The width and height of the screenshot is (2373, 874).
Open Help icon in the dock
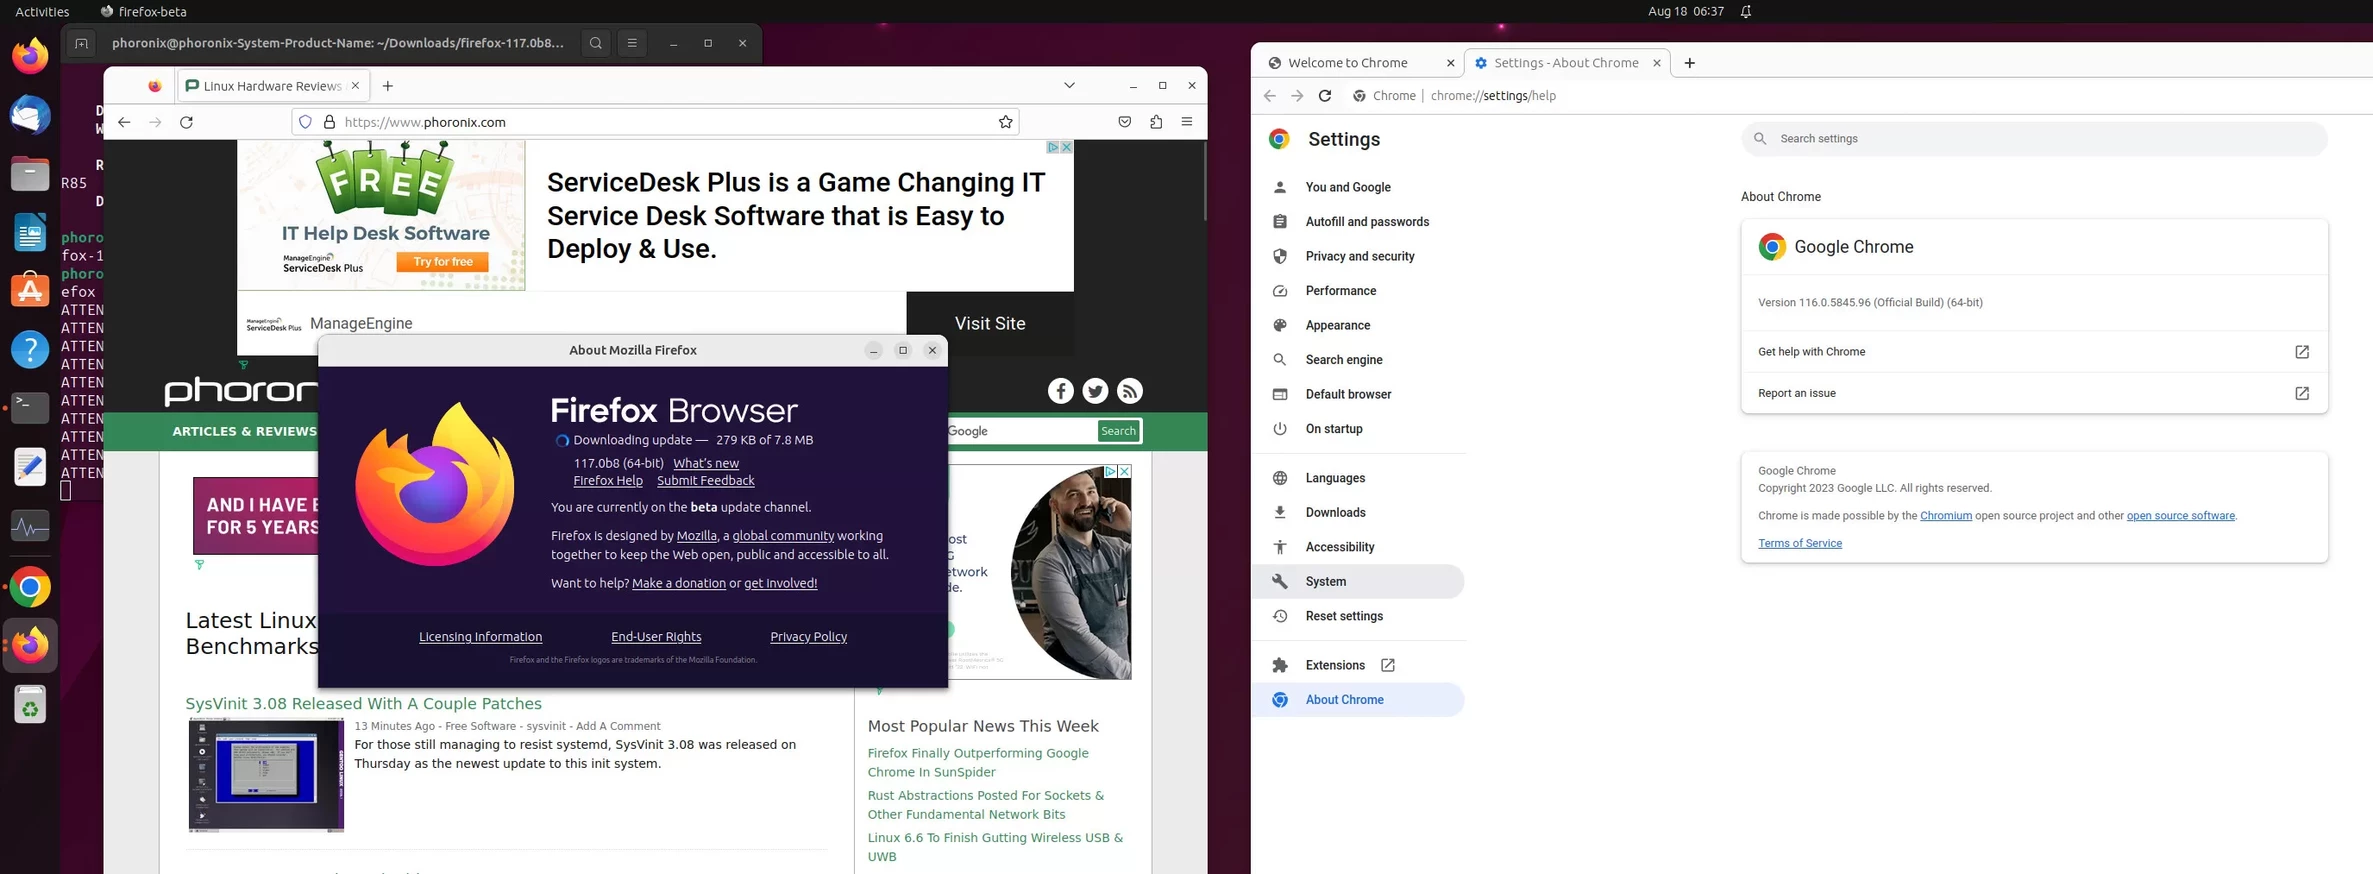tap(30, 350)
